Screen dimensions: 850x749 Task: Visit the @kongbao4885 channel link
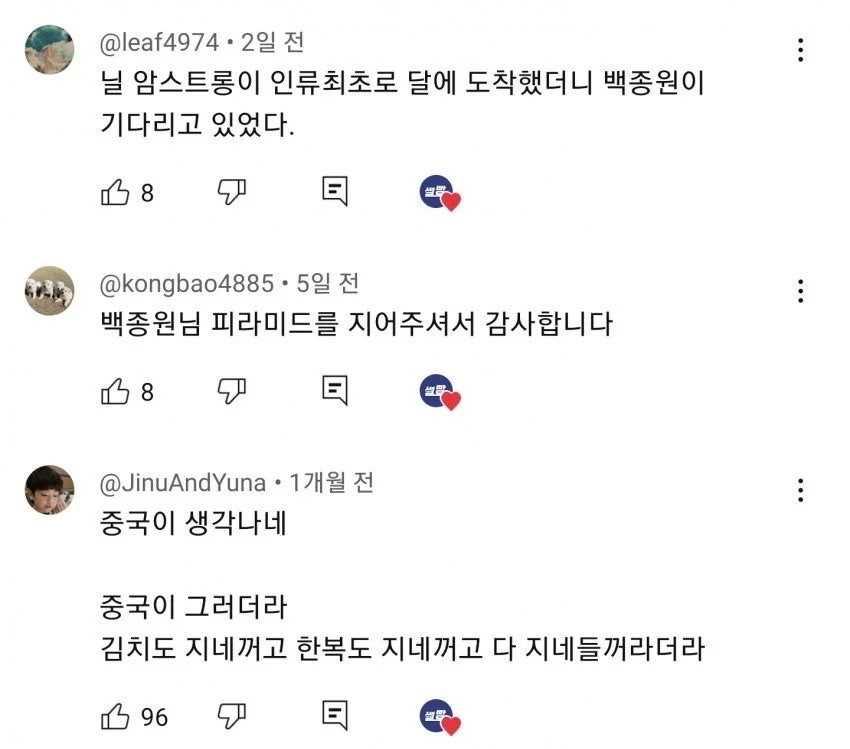click(186, 284)
